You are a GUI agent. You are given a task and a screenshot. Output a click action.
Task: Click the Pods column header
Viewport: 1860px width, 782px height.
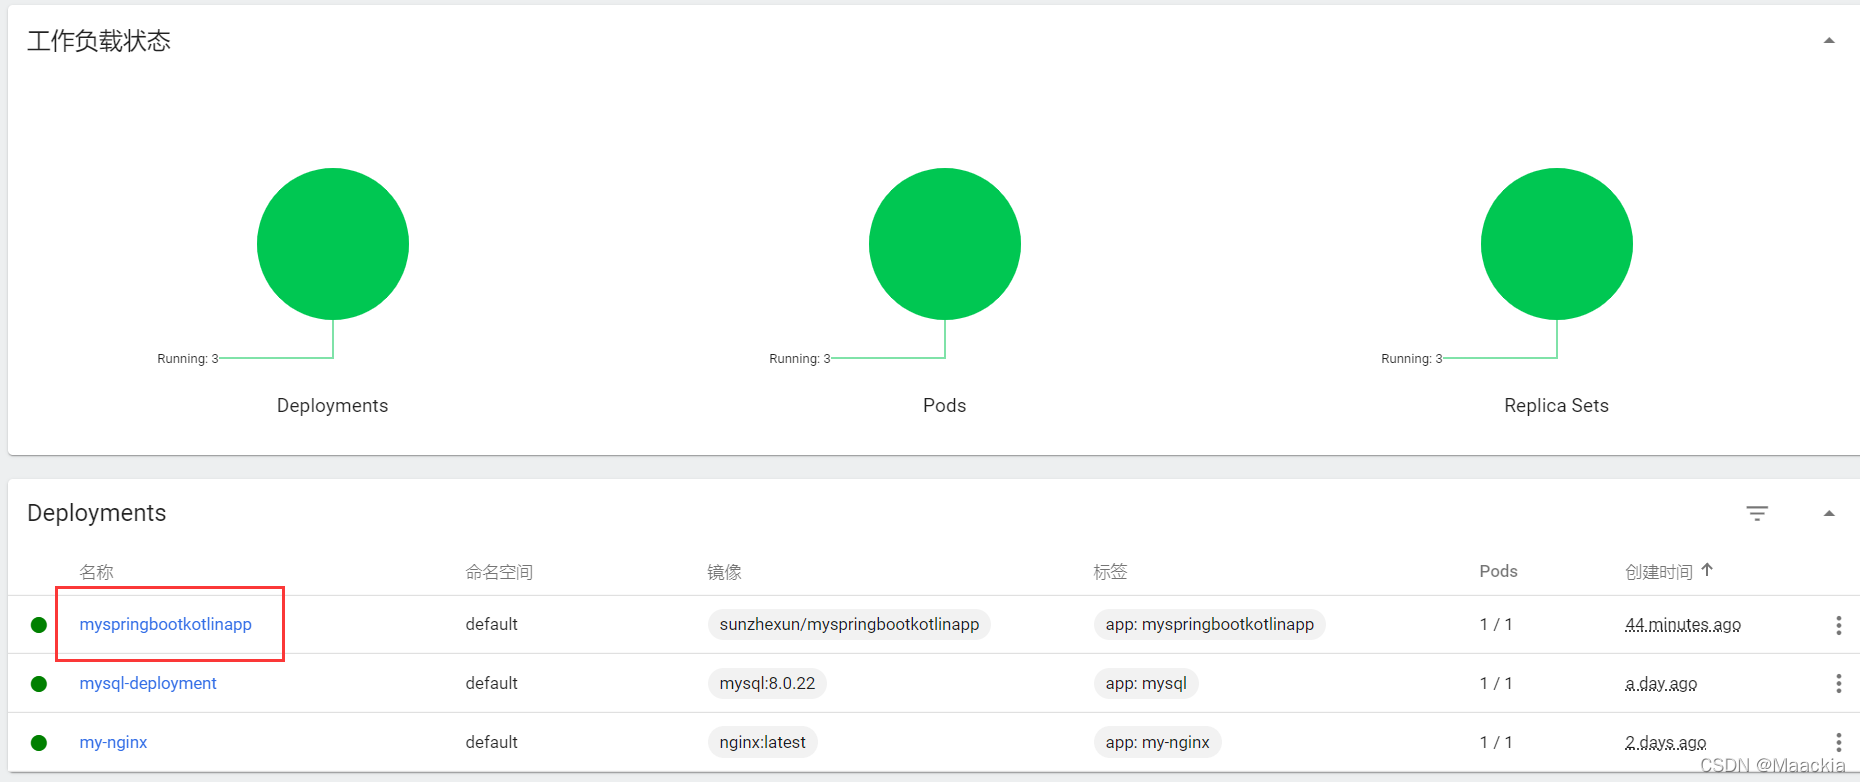click(x=1499, y=571)
